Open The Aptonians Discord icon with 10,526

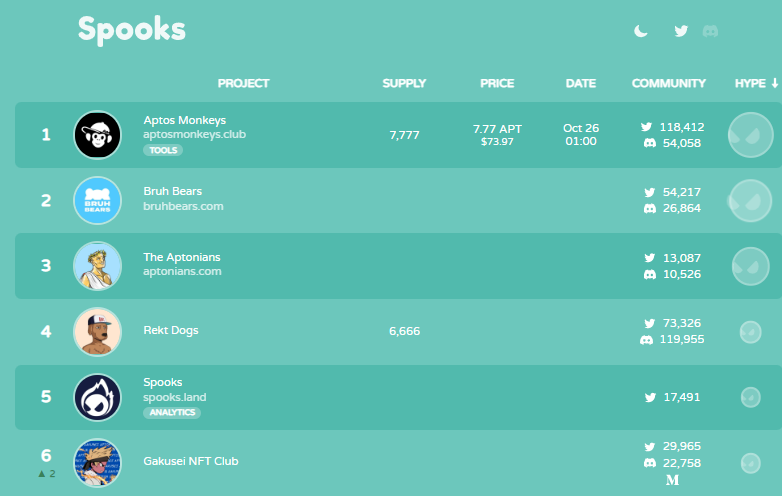click(649, 274)
